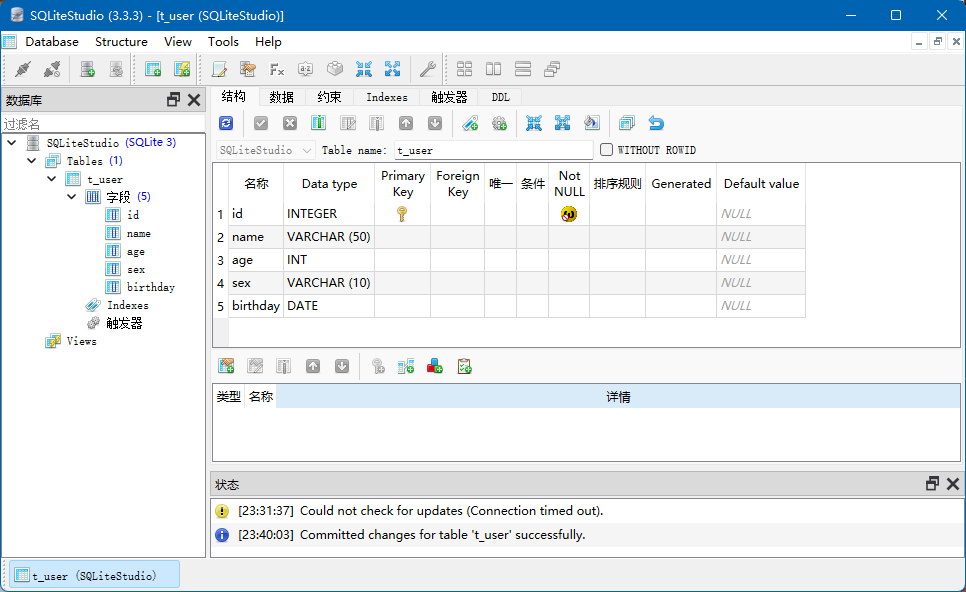Click the create new table icon
966x592 pixels.
[x=153, y=69]
